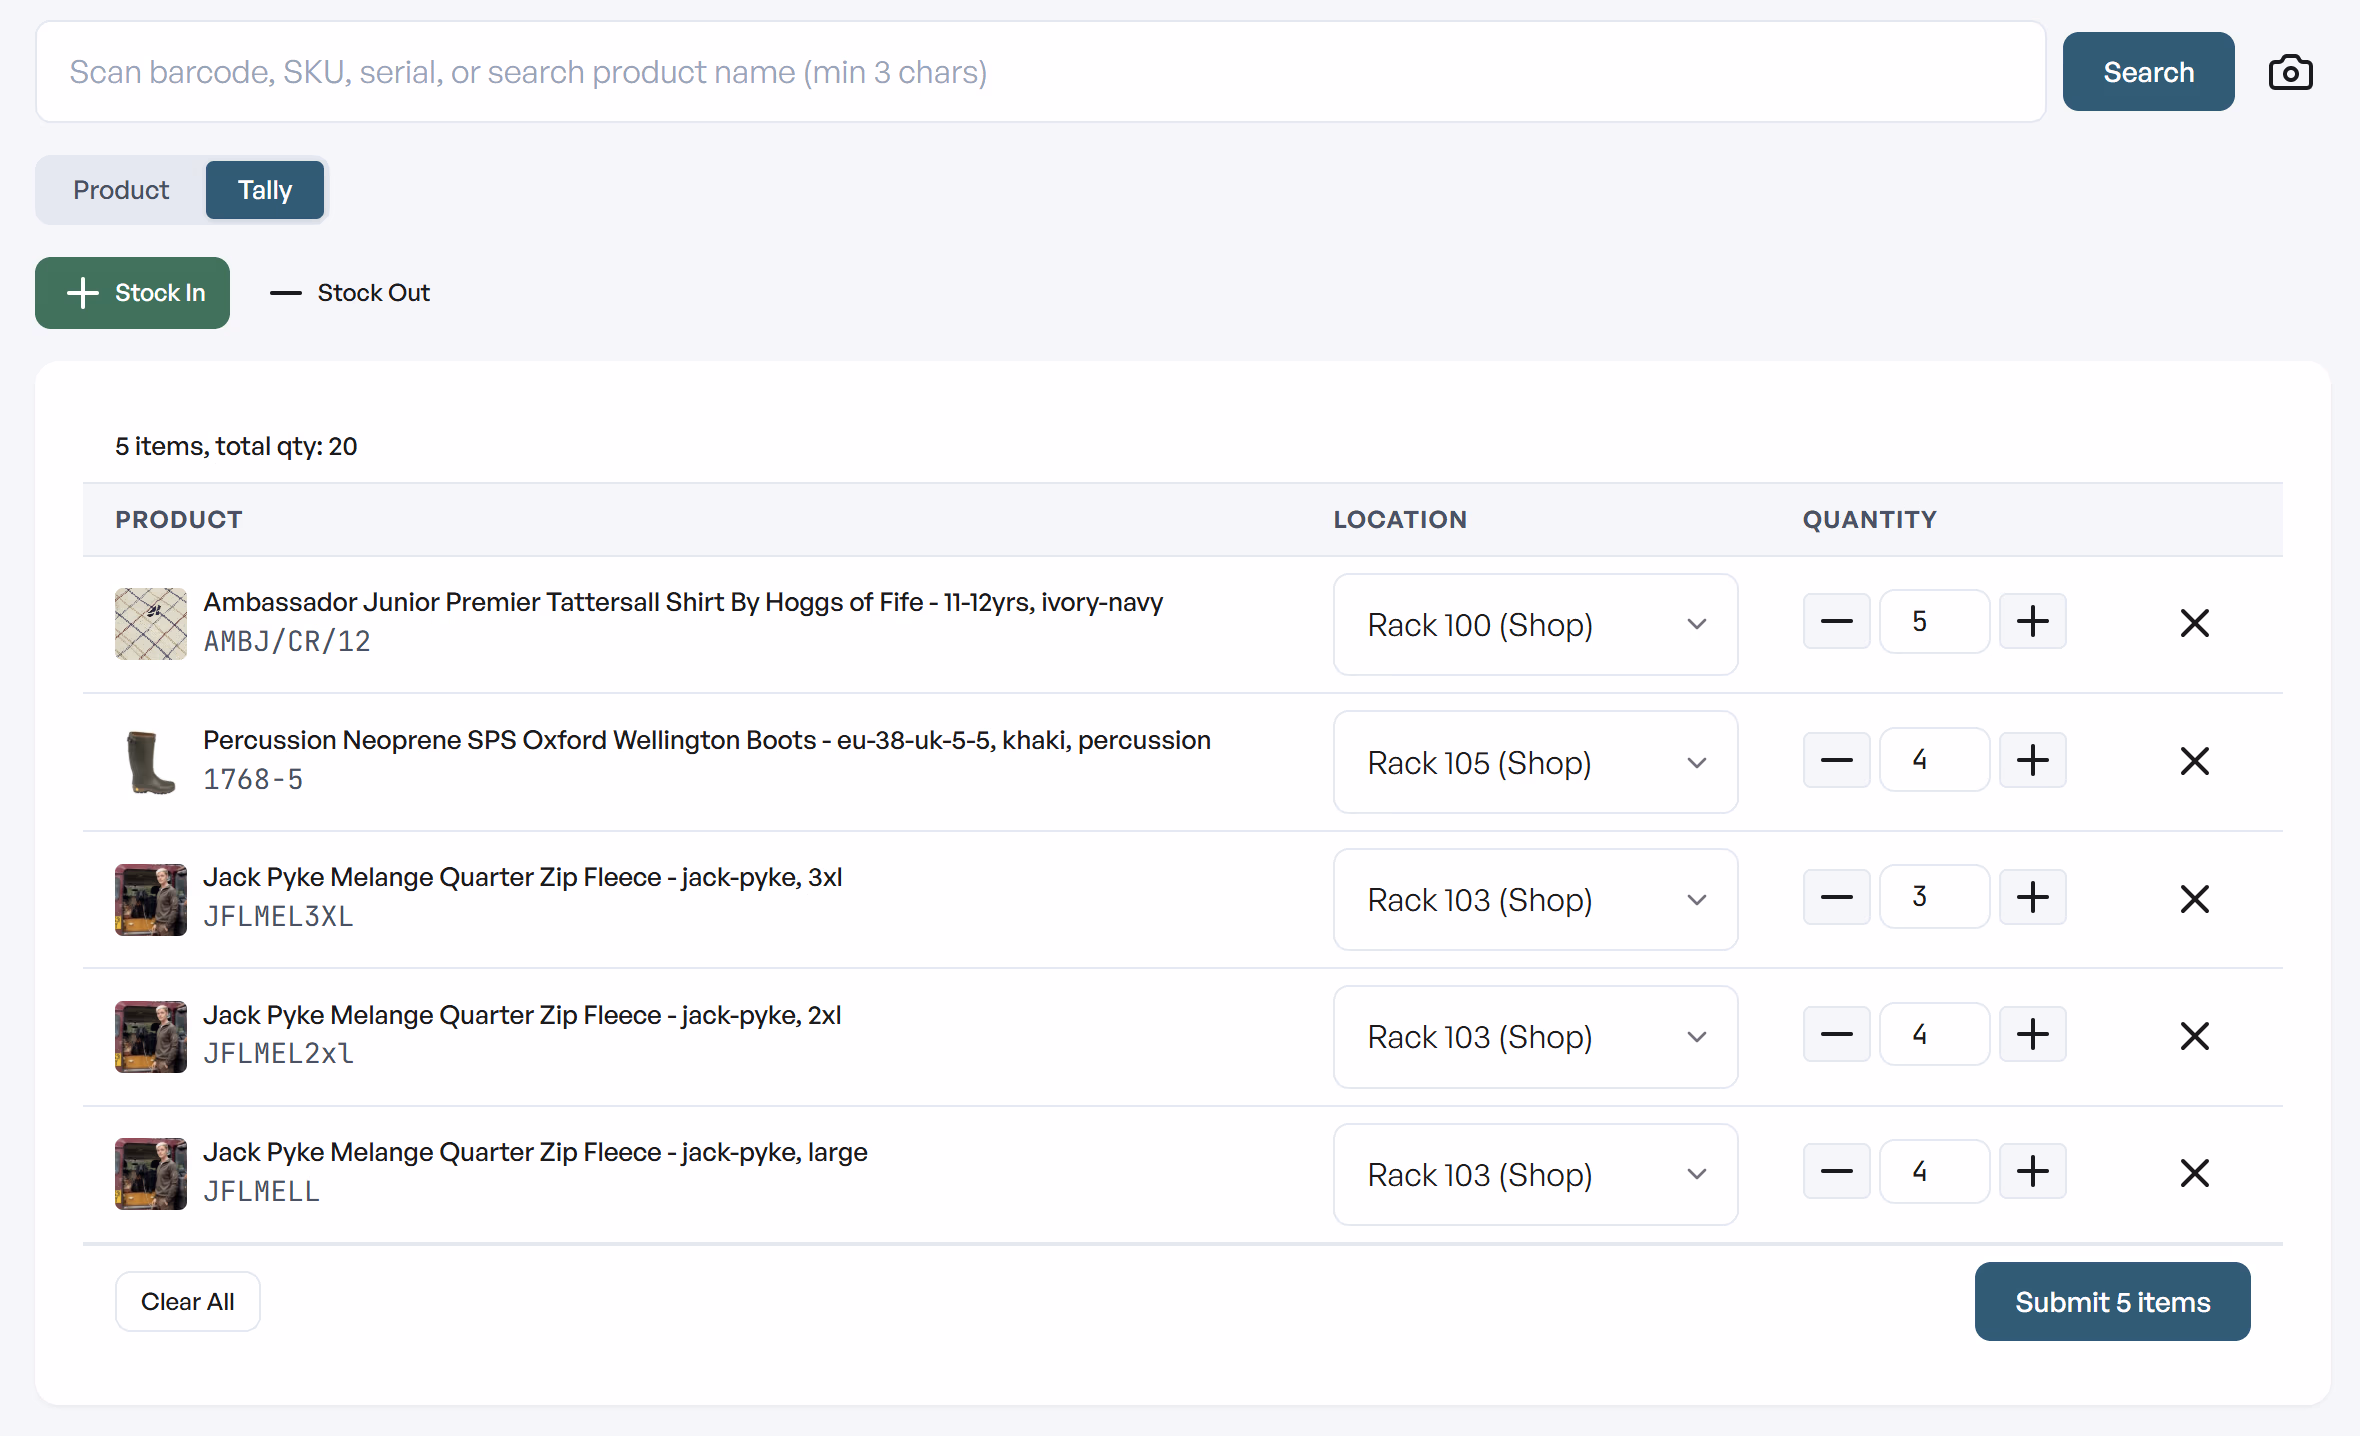Edit quantity field for JFLMELL
The height and width of the screenshot is (1436, 2360).
[x=1934, y=1172]
